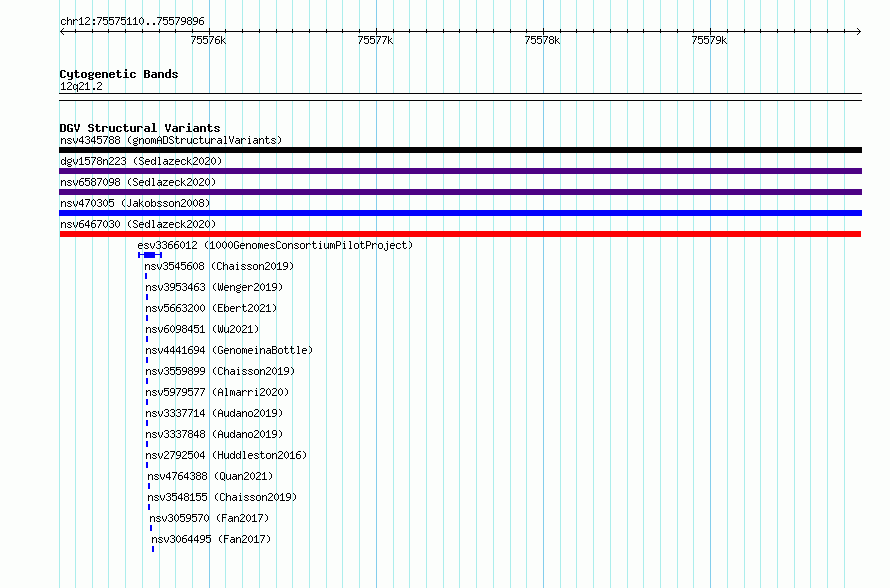The width and height of the screenshot is (890, 588).
Task: Click the small blue esv3366012 glyph
Action: [150, 255]
